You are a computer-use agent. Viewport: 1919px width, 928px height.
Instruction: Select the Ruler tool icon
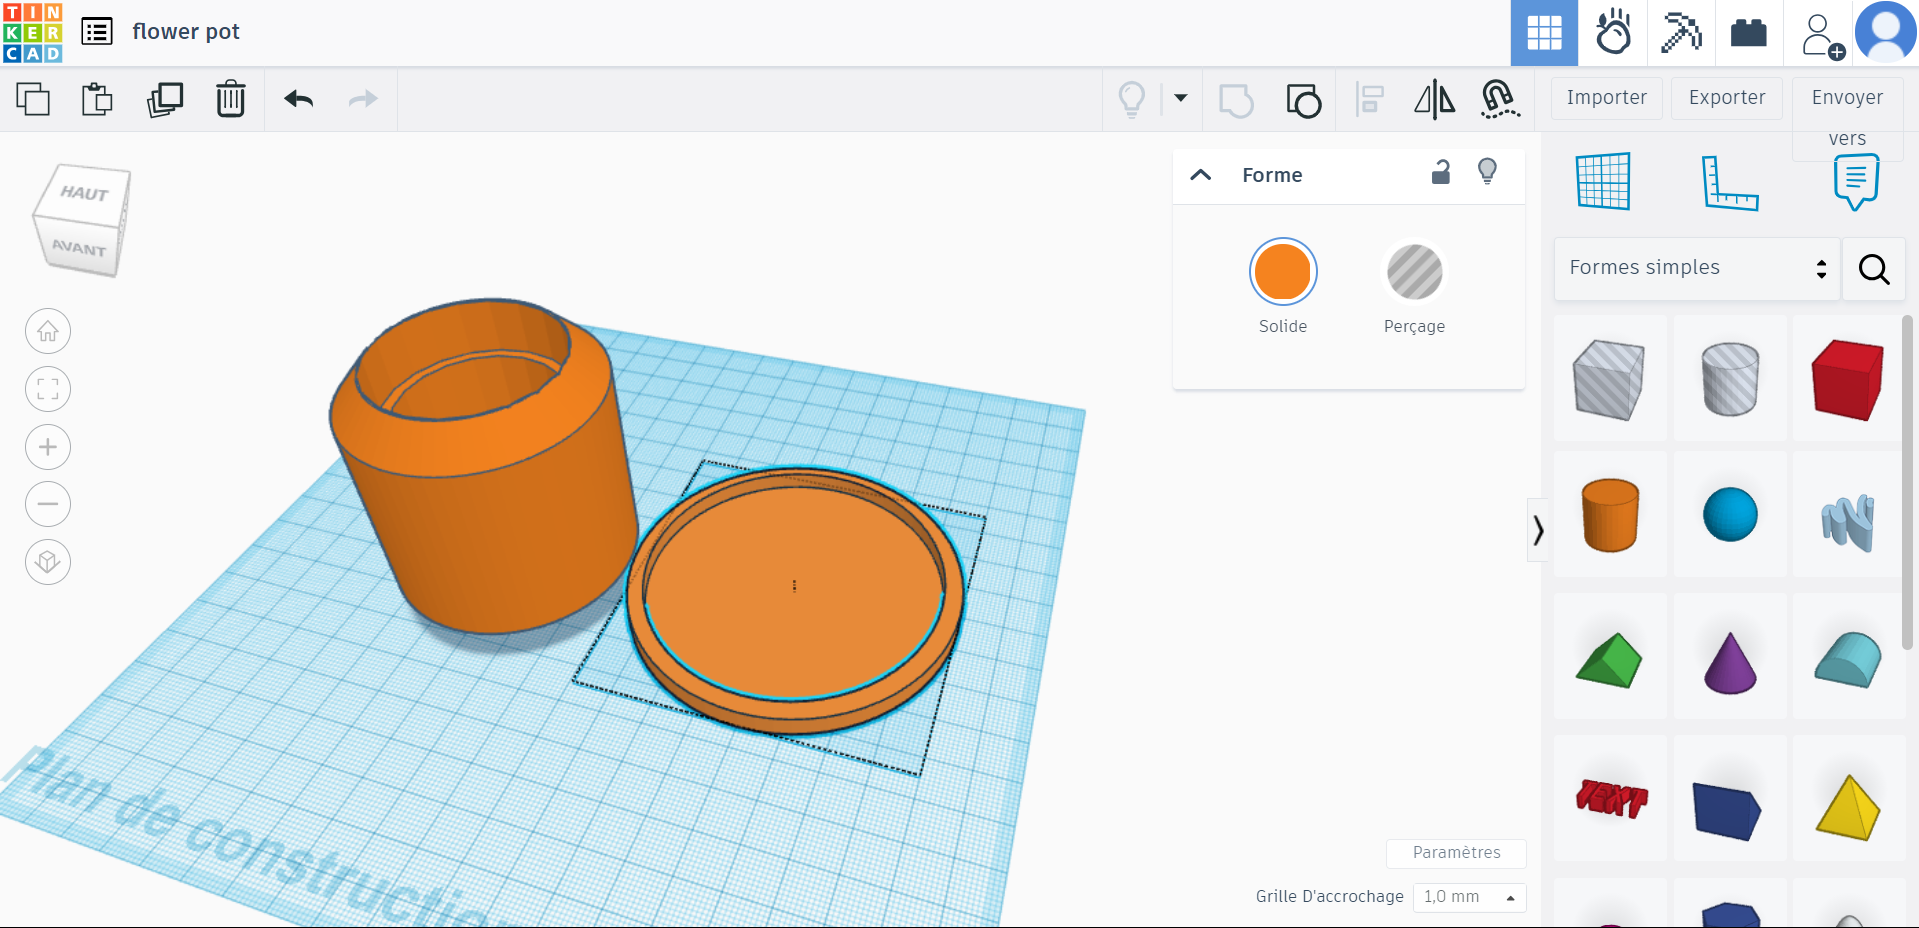[x=1729, y=183]
